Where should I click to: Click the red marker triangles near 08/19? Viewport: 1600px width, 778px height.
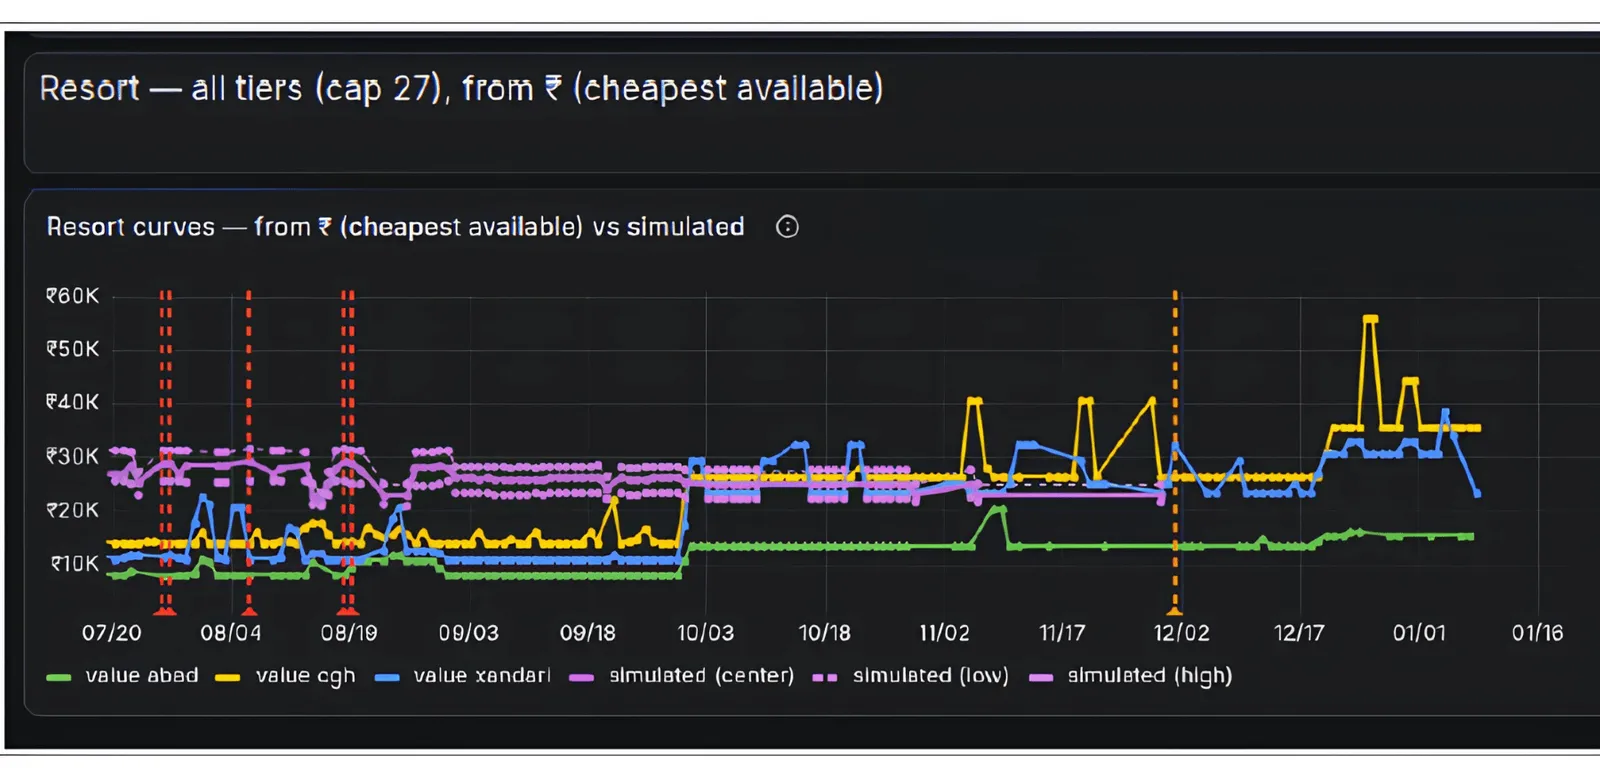point(347,610)
